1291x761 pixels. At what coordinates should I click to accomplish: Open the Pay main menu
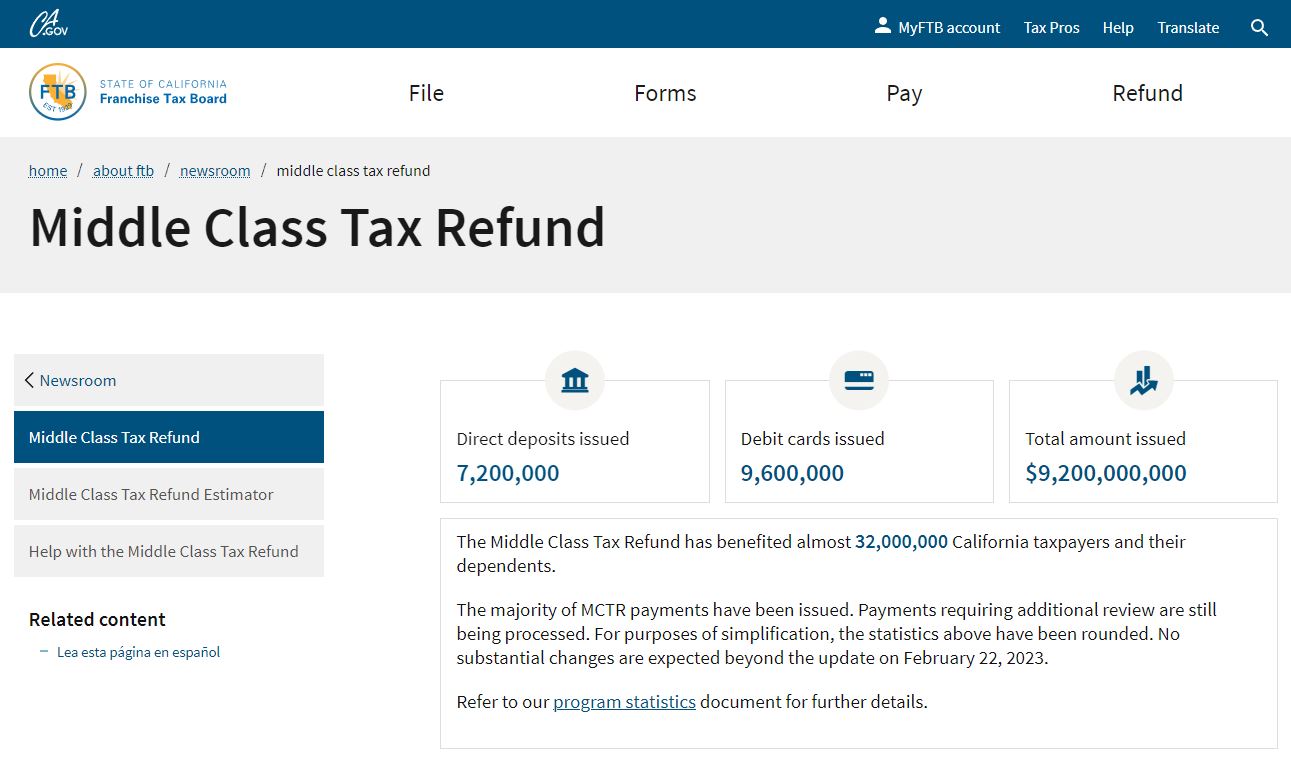(904, 93)
